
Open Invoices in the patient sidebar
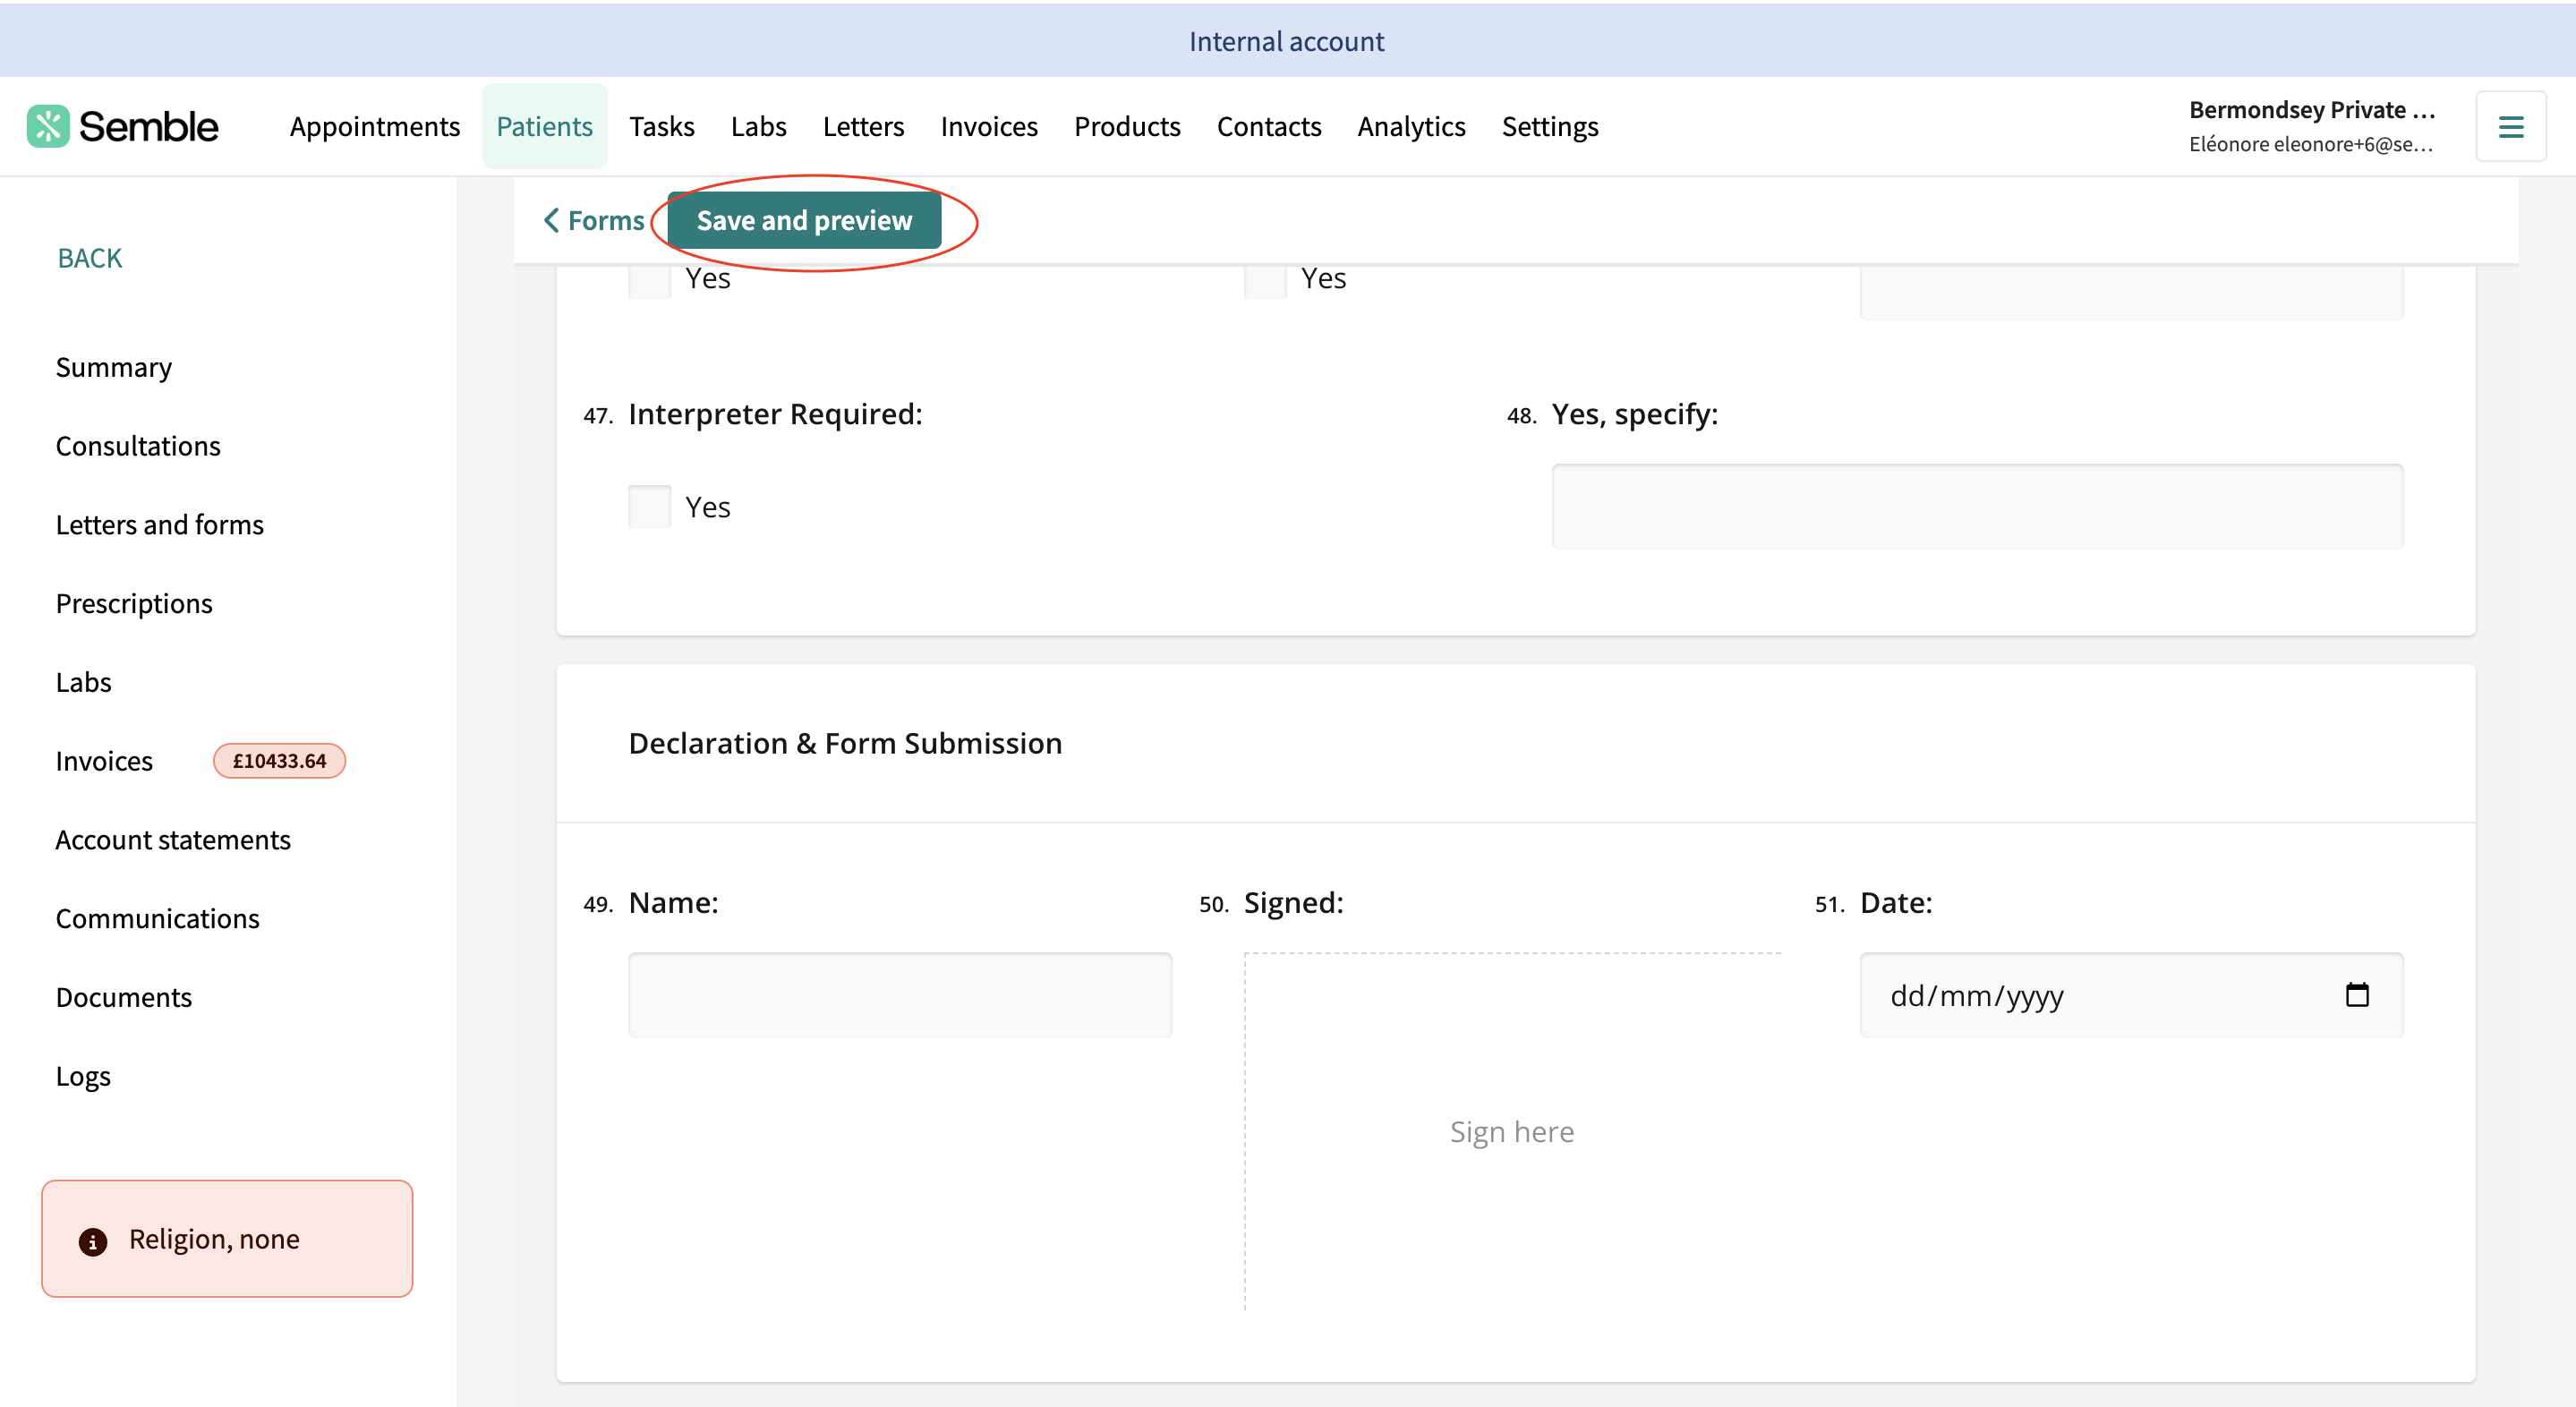[104, 761]
